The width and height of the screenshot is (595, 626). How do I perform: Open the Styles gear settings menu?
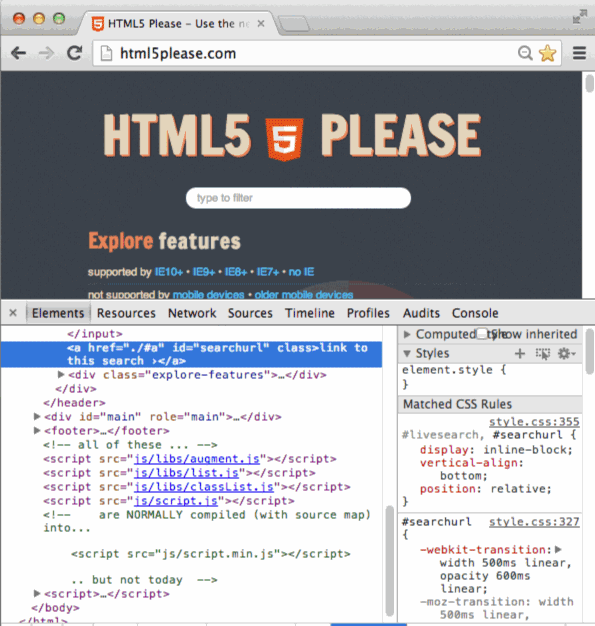[x=566, y=353]
